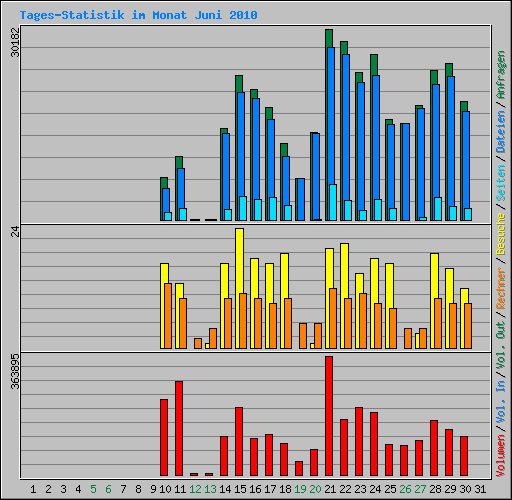512x500 pixels.
Task: Click the cyan pages bar for day 21
Action: coord(333,202)
